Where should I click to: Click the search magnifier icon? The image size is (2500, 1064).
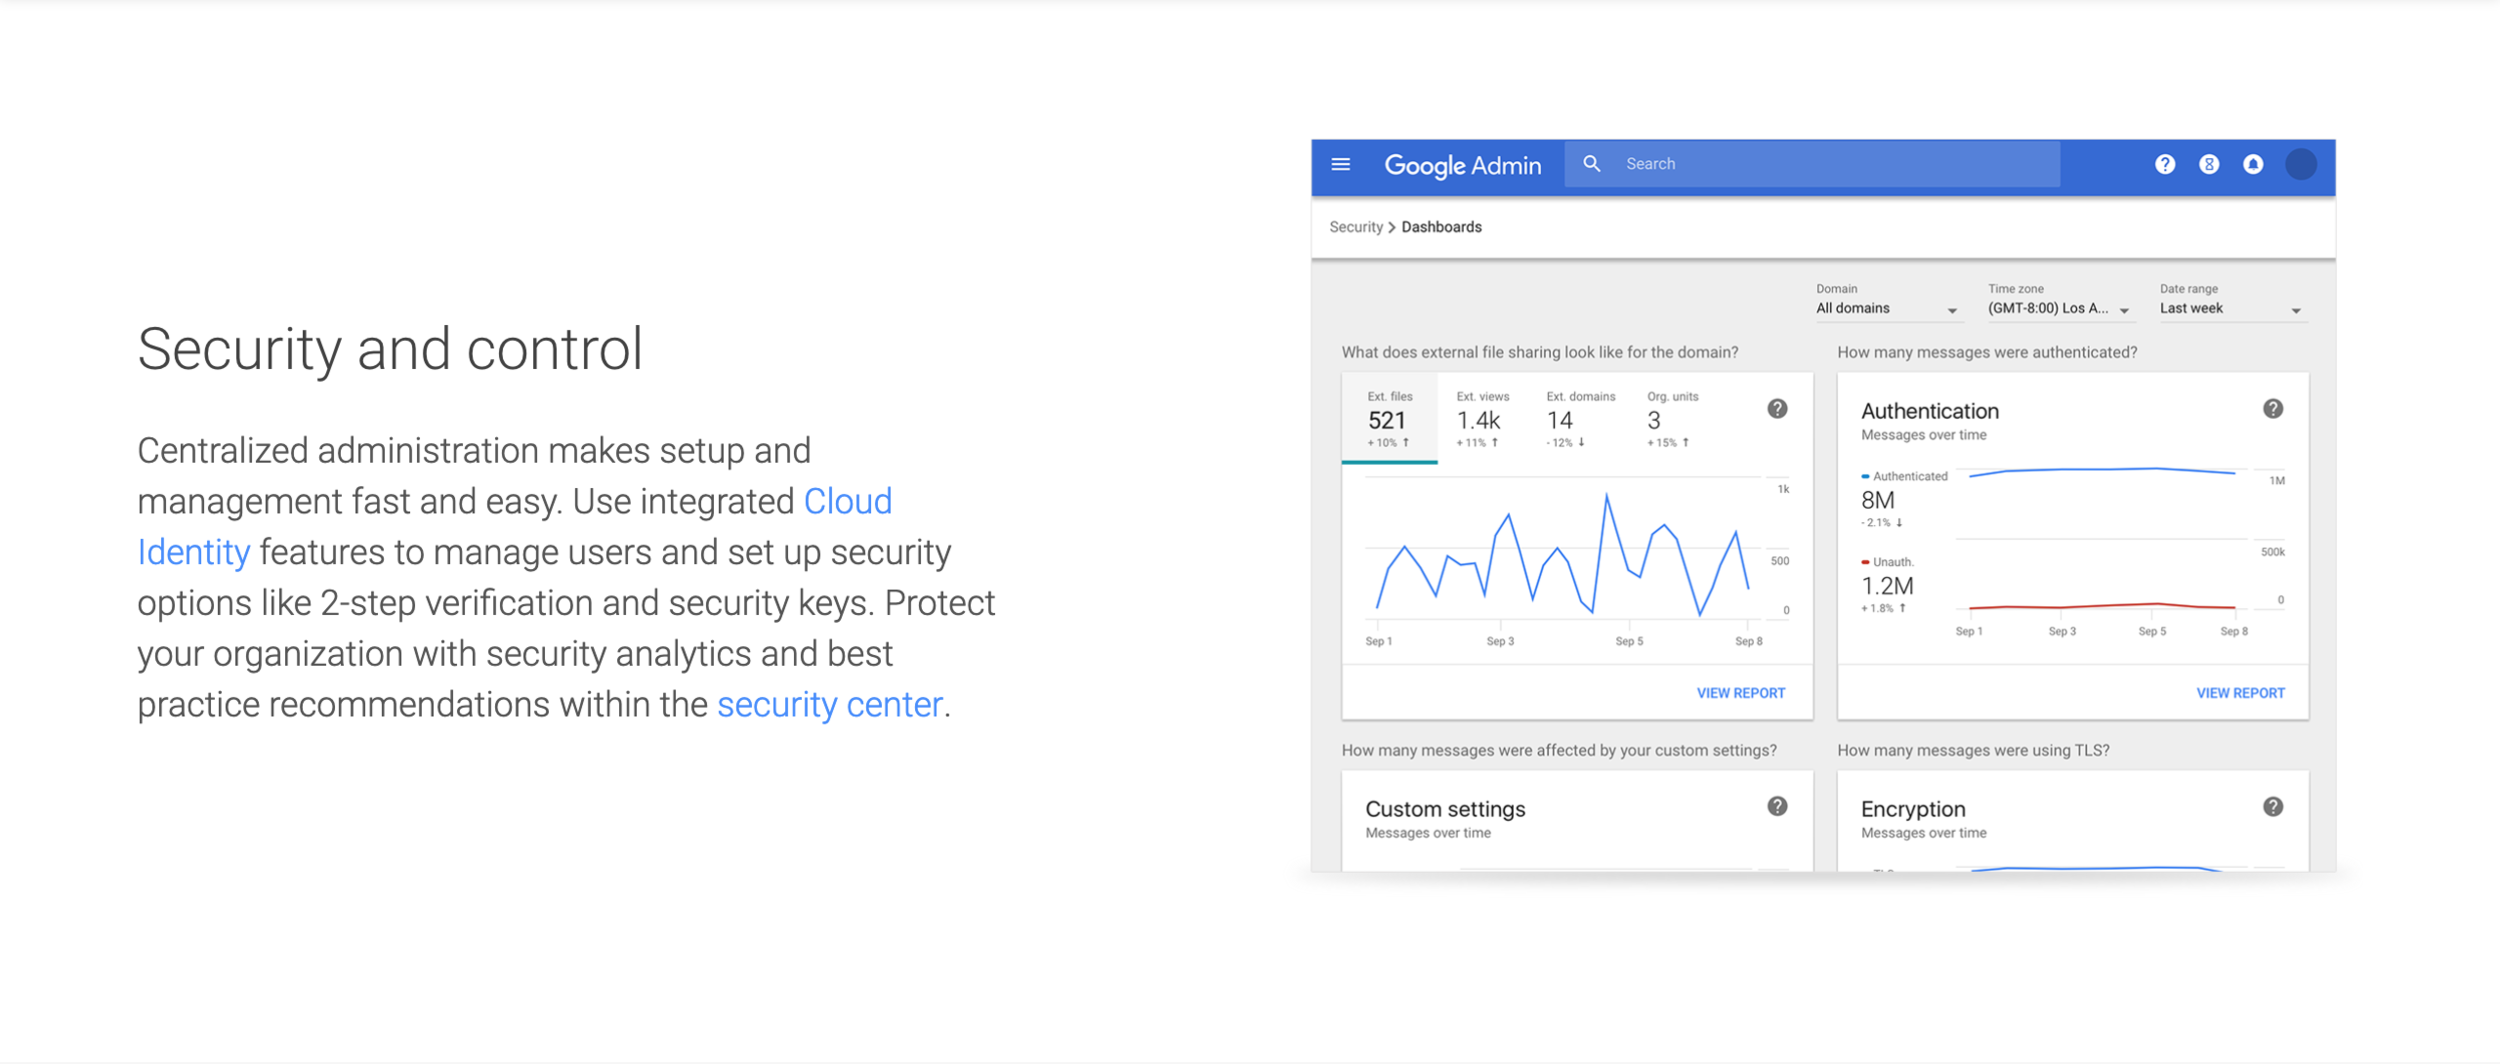pyautogui.click(x=1592, y=164)
